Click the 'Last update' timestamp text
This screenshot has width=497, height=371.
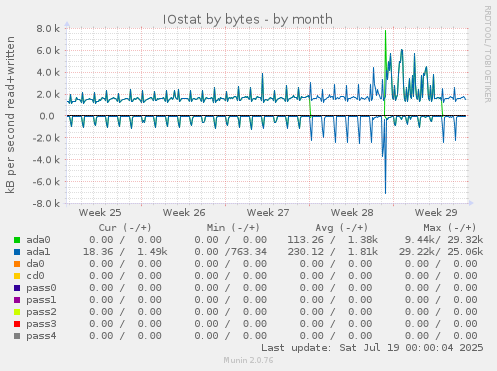pyautogui.click(x=372, y=348)
